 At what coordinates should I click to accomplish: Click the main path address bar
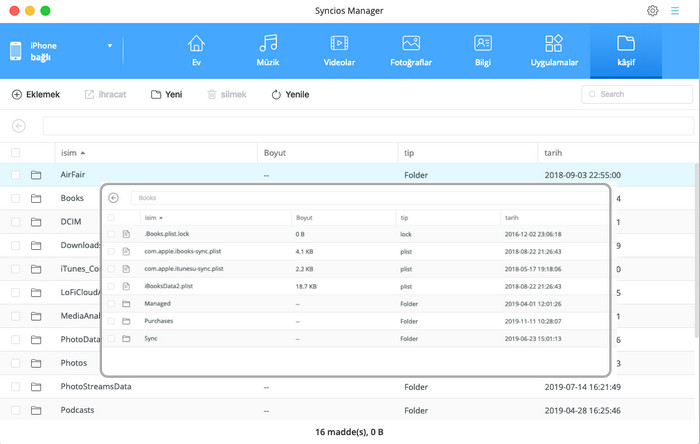(368, 126)
